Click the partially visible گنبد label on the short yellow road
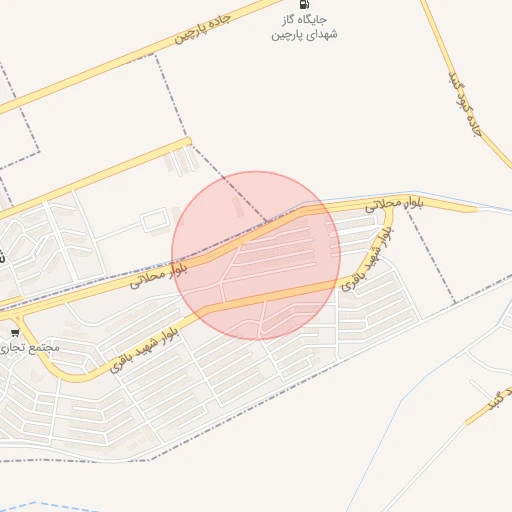This screenshot has height=512, width=512. (499, 399)
